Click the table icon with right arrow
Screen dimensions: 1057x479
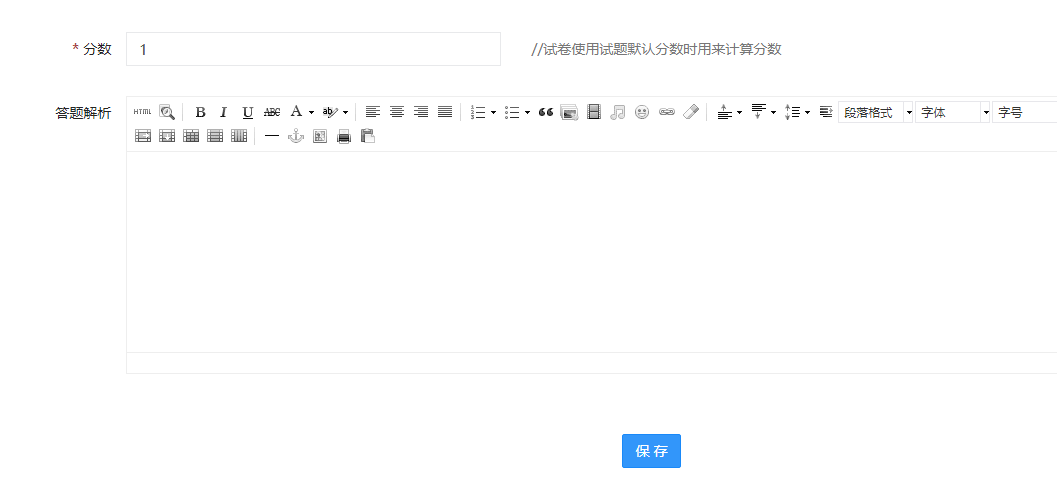click(x=143, y=136)
